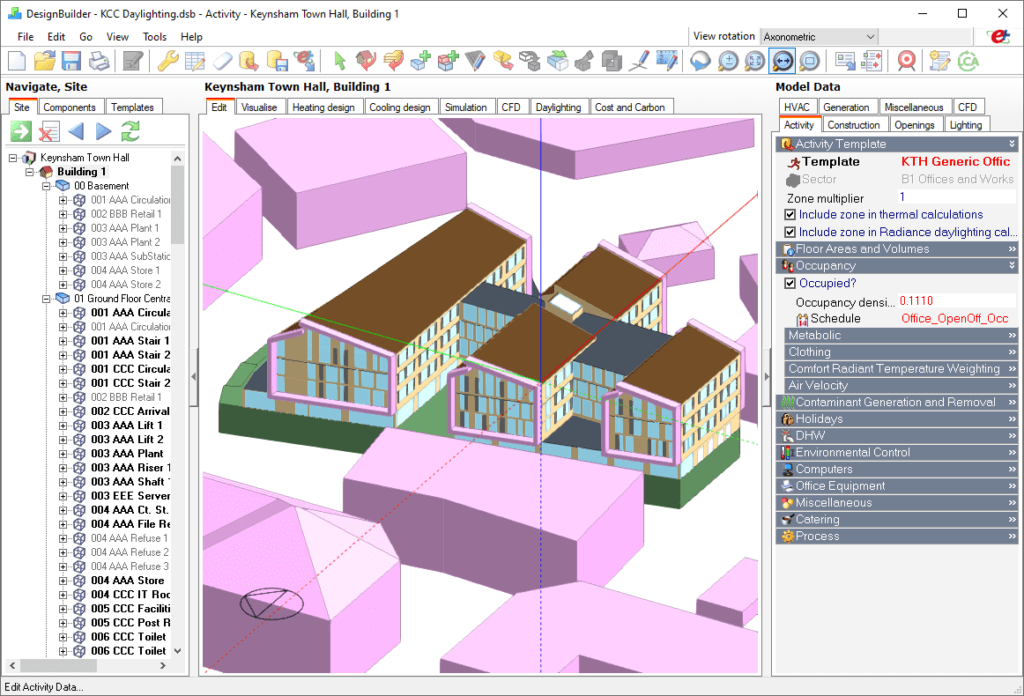Disable the Occupied? checkbox
The image size is (1024, 696).
pos(789,283)
